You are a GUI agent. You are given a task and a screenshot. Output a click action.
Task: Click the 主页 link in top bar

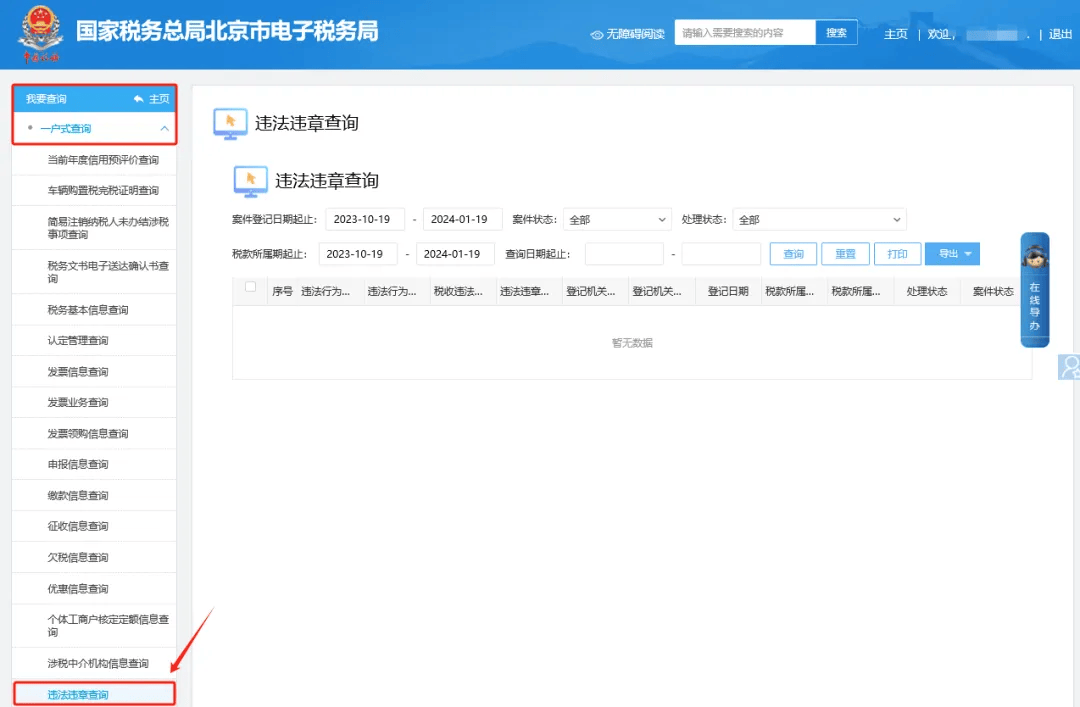(x=895, y=34)
